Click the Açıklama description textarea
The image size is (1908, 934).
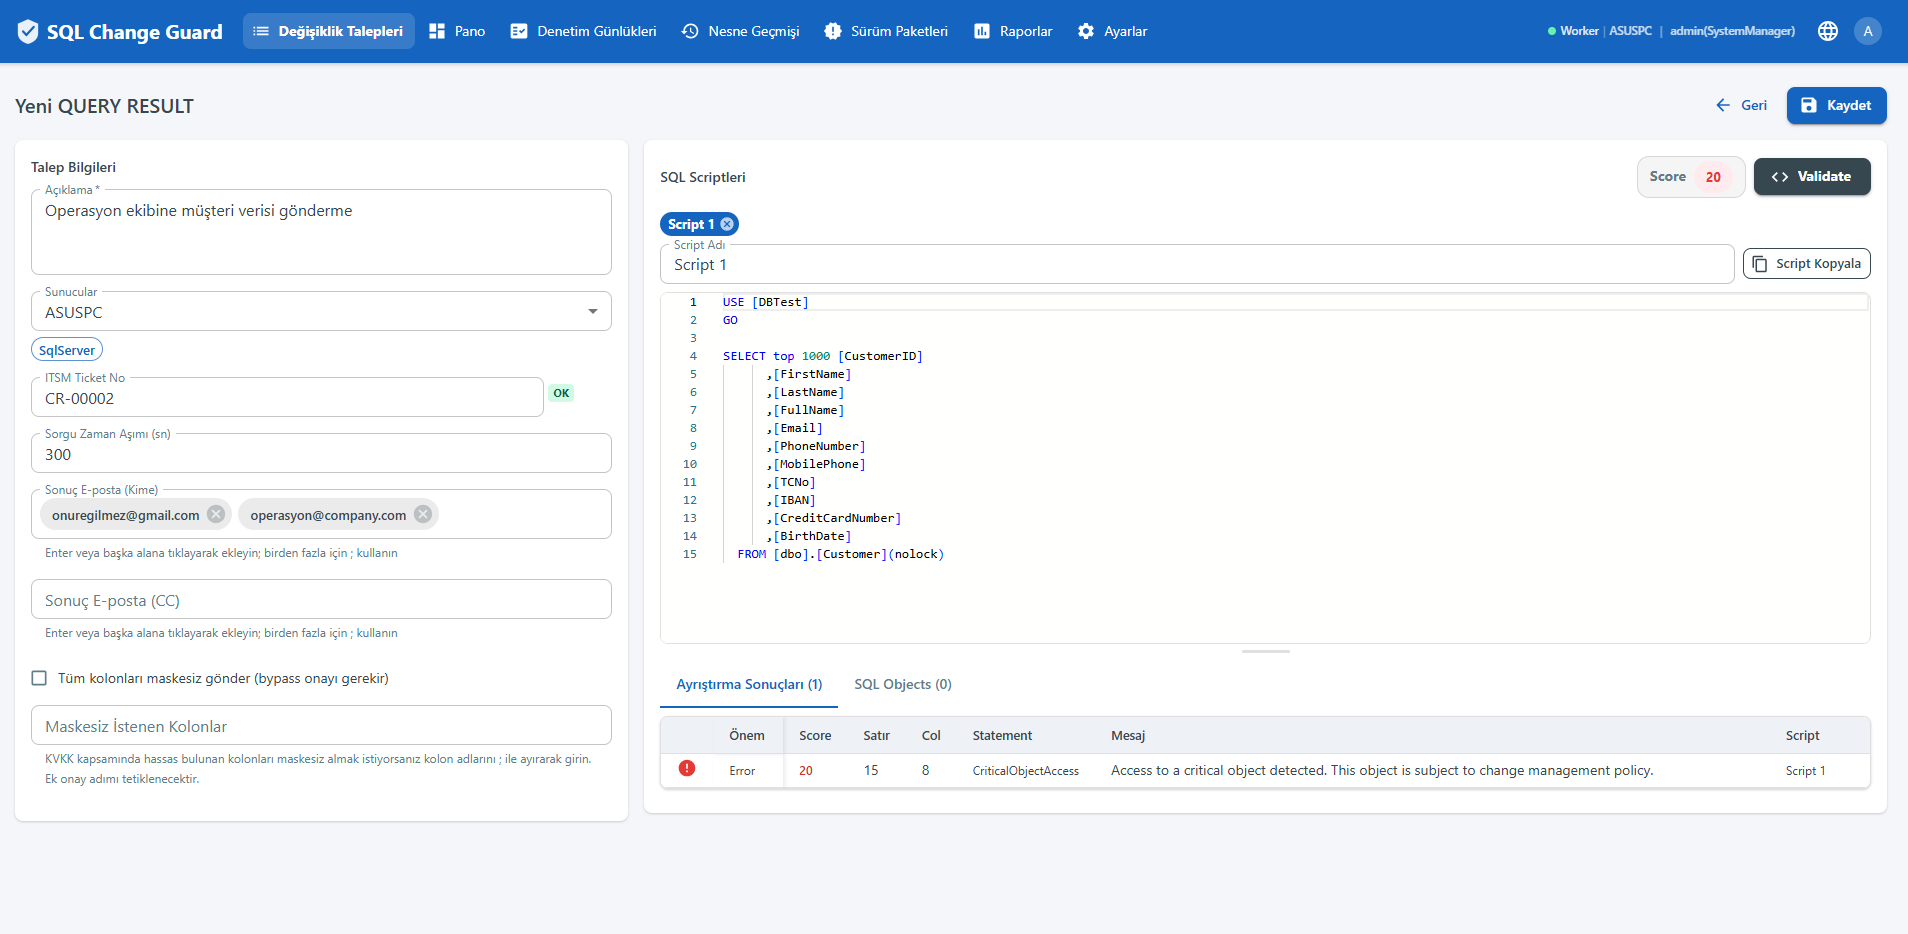point(321,232)
